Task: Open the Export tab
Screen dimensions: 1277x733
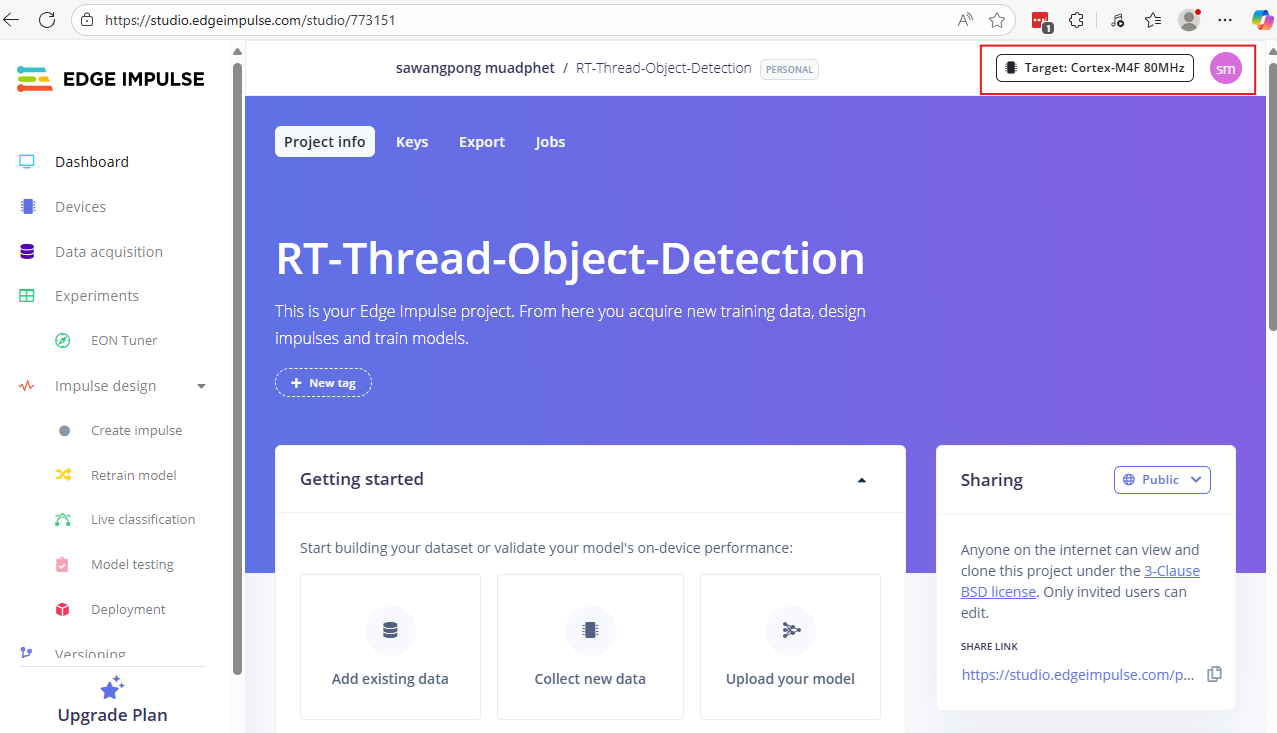Action: pyautogui.click(x=481, y=142)
